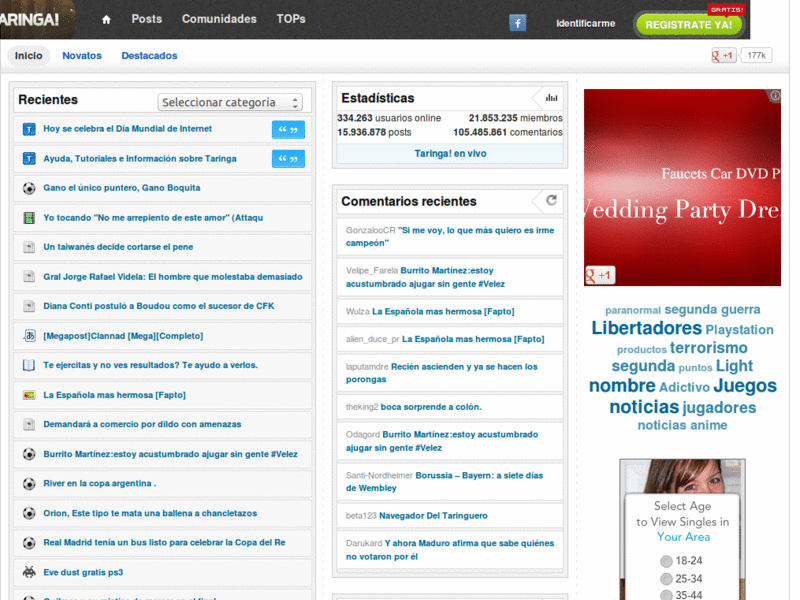Open the Taringa! en vivo link
The height and width of the screenshot is (600, 800).
pos(450,154)
